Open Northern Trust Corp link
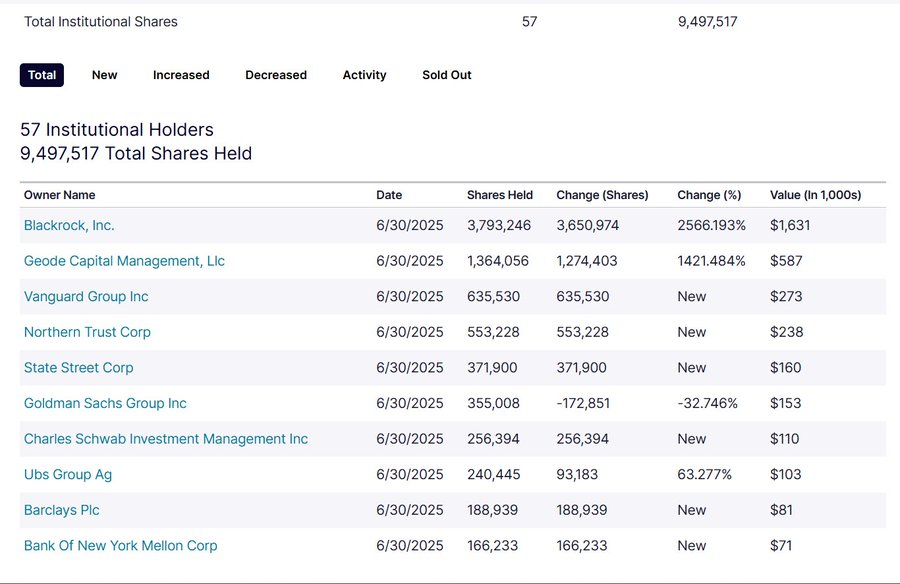 point(87,332)
